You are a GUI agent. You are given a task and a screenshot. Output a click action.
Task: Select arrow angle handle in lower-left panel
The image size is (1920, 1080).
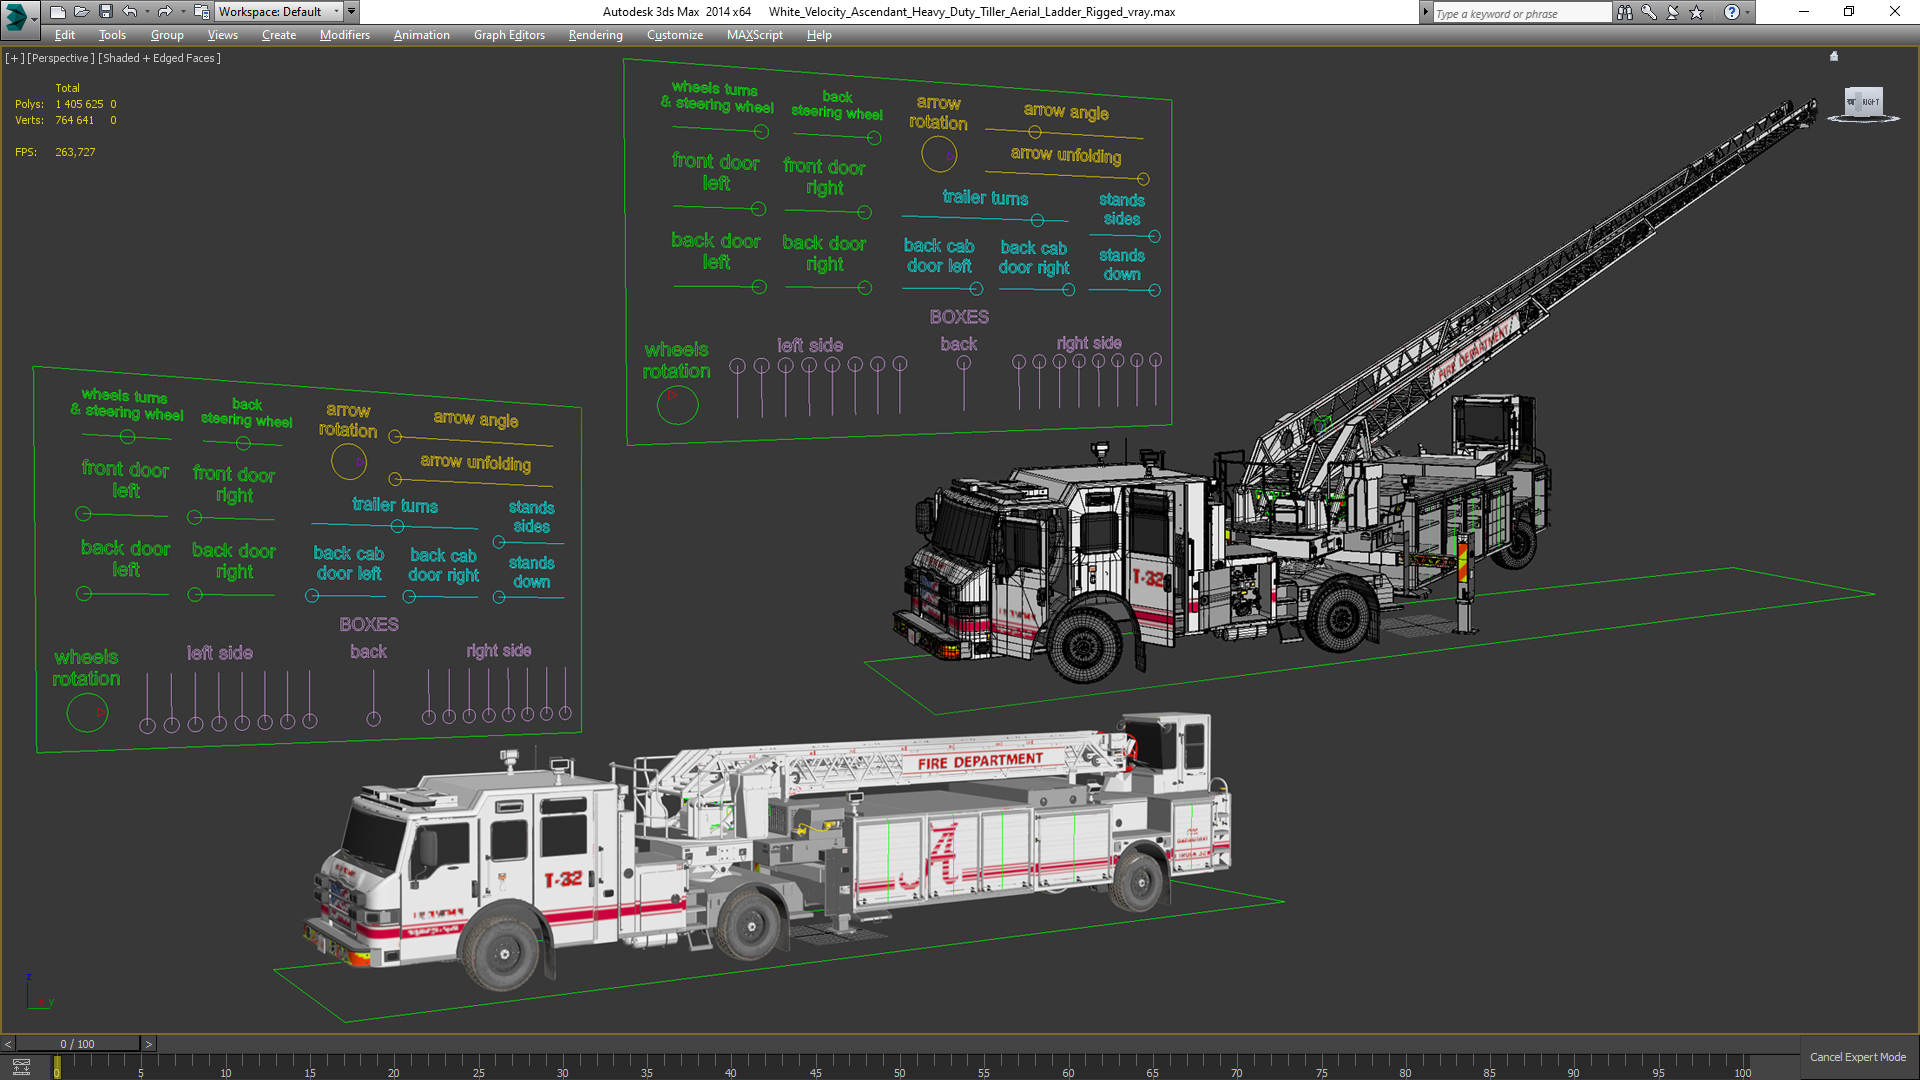(395, 437)
